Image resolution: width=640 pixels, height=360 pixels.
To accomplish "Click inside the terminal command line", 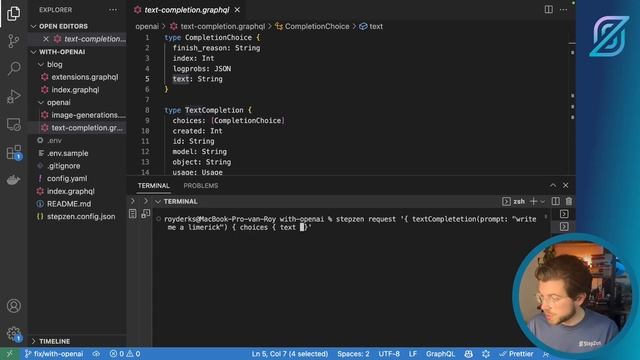I will [x=351, y=223].
